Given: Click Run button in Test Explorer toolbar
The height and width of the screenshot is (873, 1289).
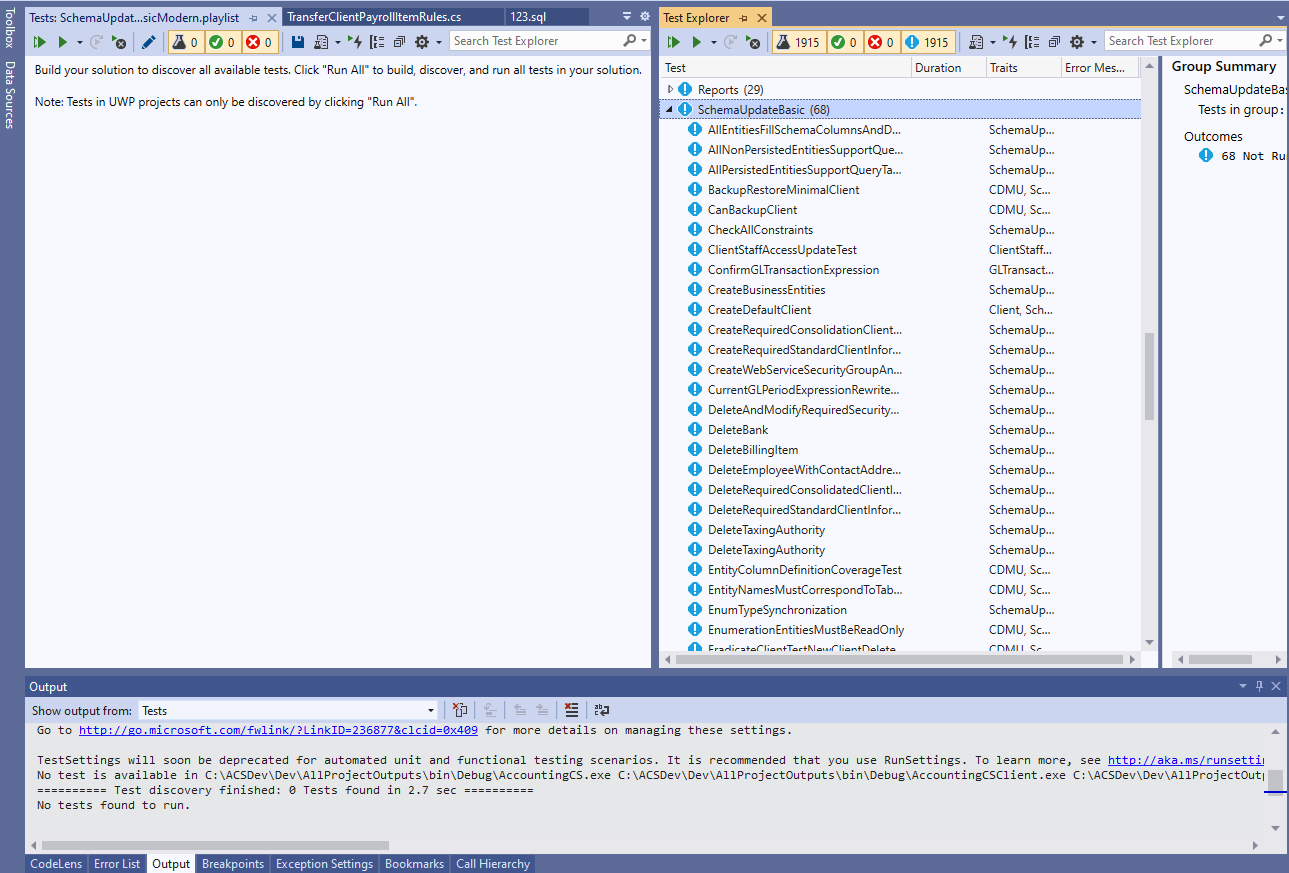Looking at the screenshot, I should pos(697,42).
